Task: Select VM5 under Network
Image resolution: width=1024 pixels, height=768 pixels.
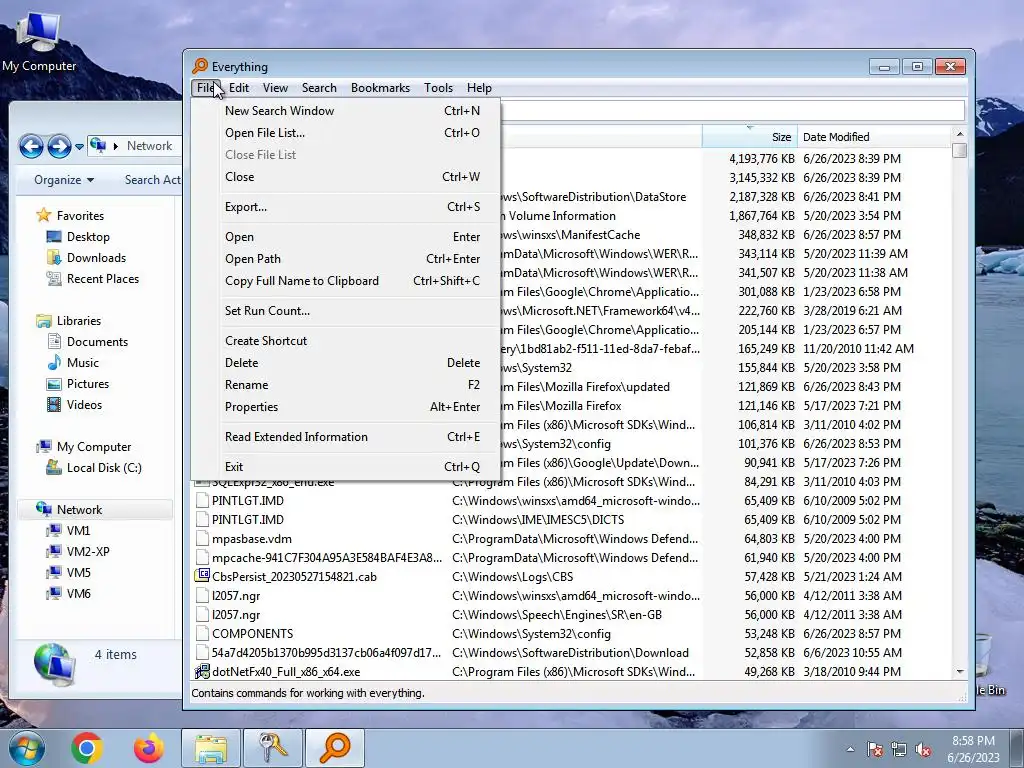Action: pos(68,572)
